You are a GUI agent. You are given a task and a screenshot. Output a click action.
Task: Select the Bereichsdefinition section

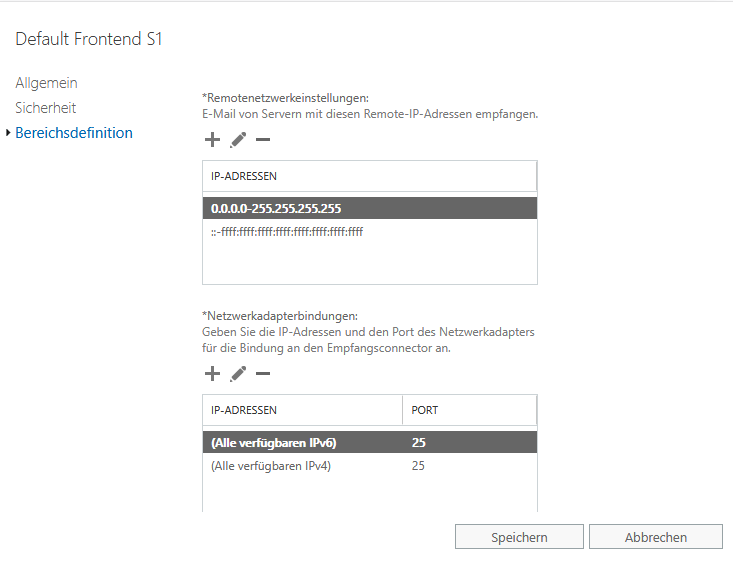74,133
